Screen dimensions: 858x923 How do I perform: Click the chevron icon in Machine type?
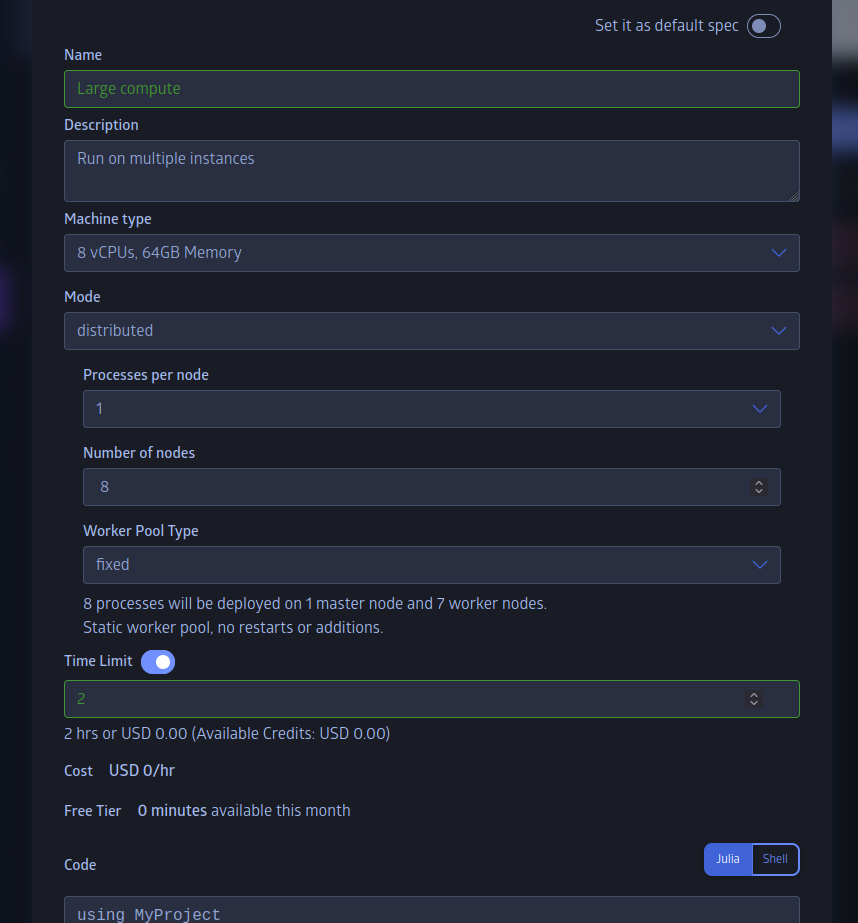pyautogui.click(x=779, y=253)
